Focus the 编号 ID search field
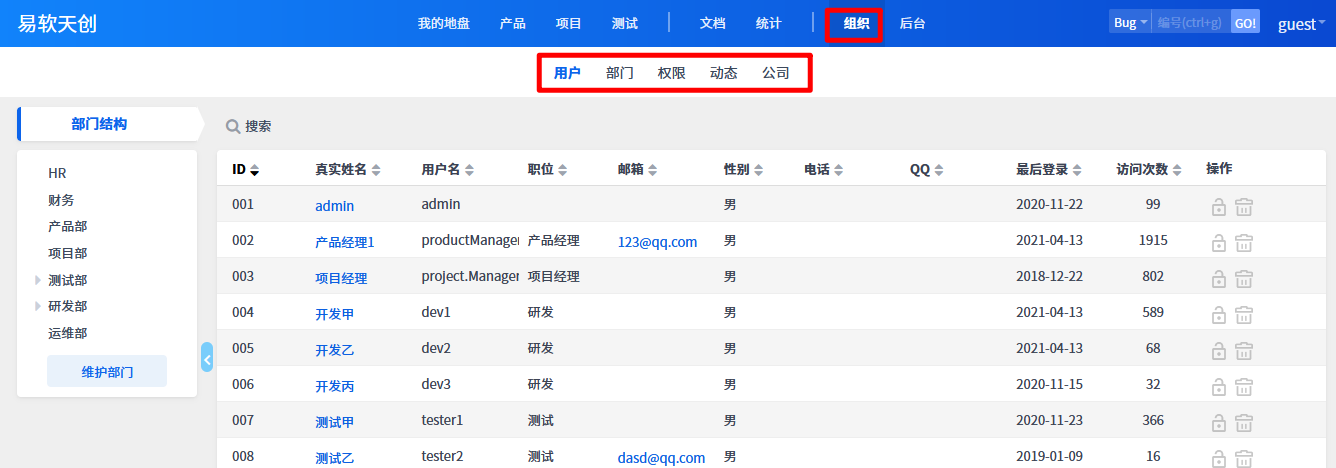Viewport: 1336px width, 468px height. coord(1189,23)
